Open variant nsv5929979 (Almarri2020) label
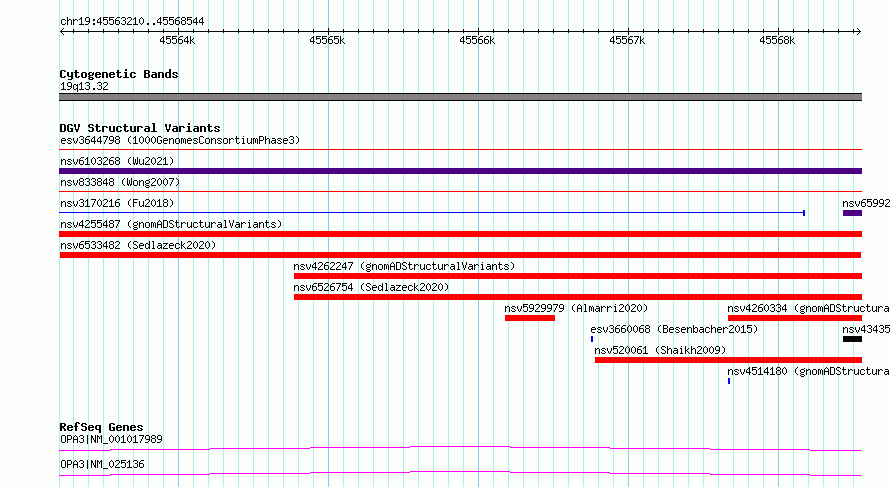 [x=576, y=308]
